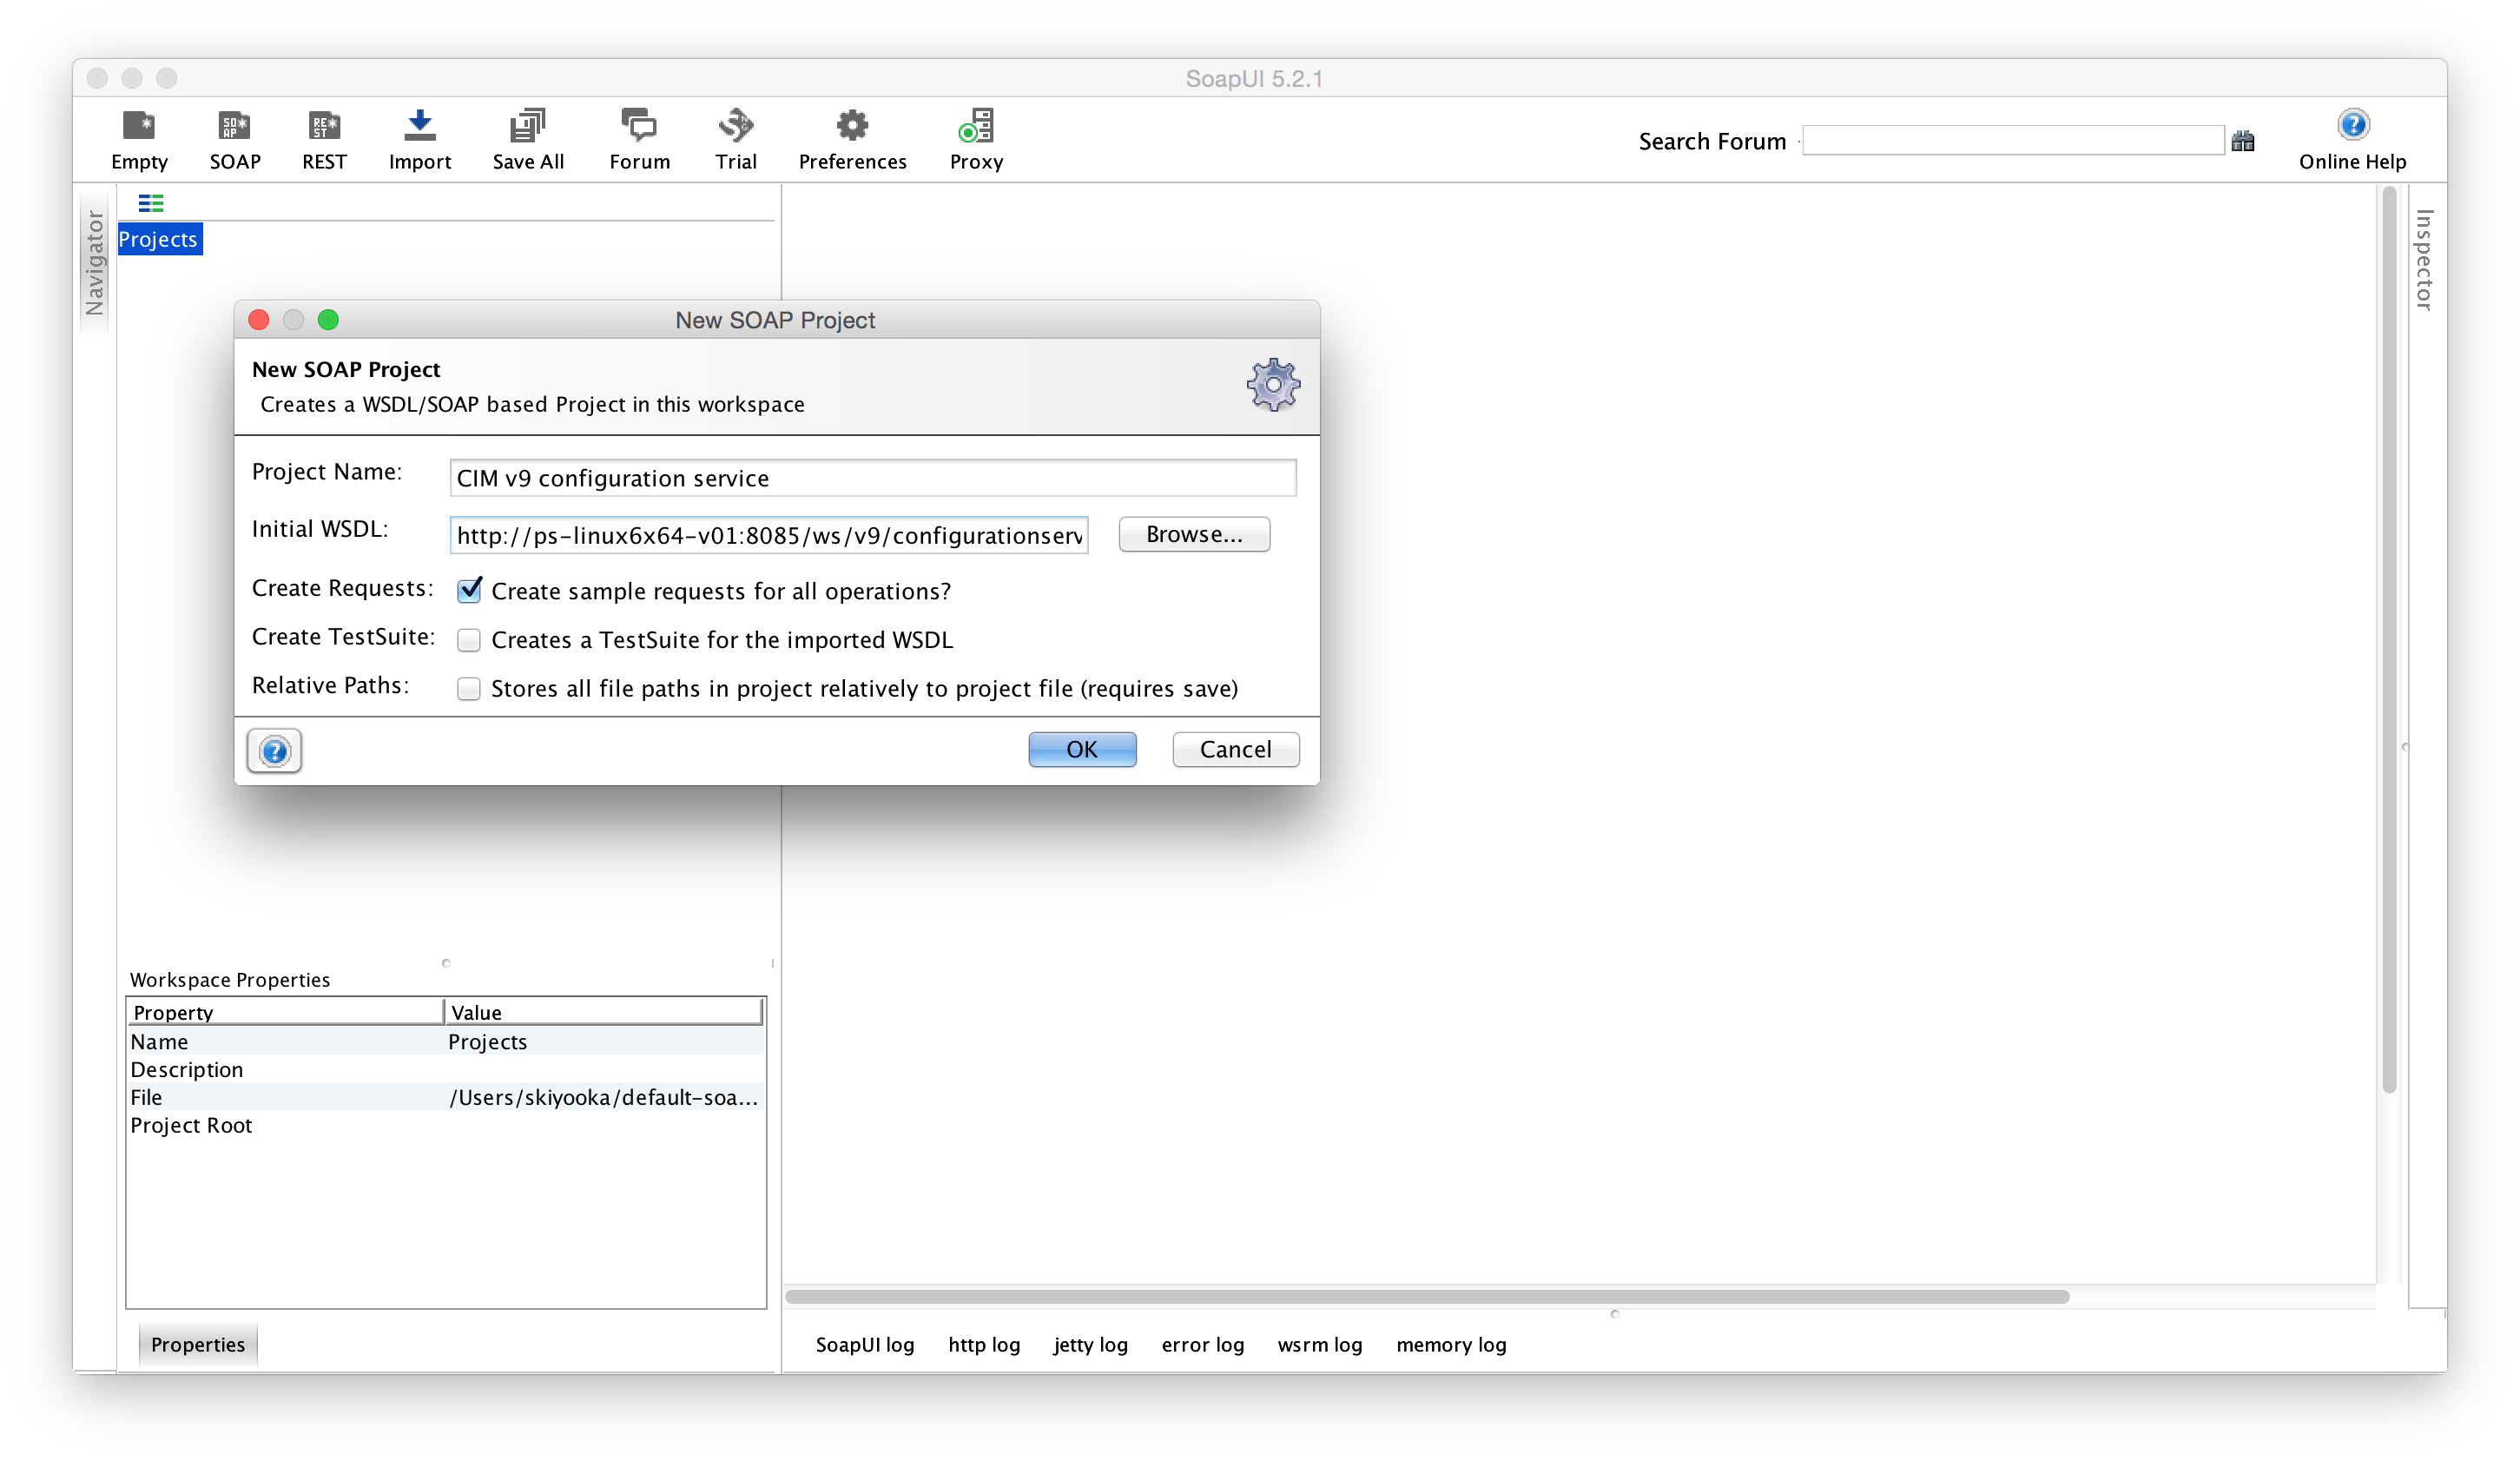Enable TestSuite creation for imported WSDL

pyautogui.click(x=469, y=639)
